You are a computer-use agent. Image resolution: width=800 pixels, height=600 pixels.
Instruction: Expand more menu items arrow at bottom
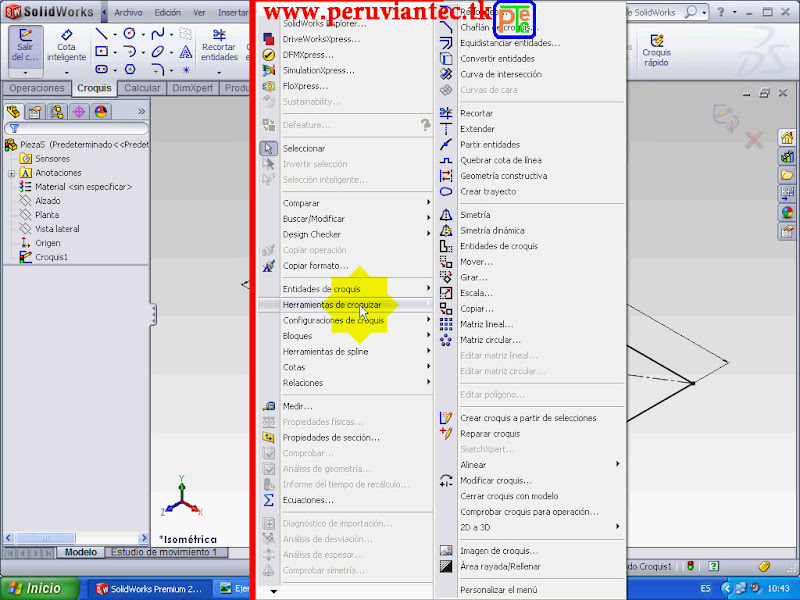tap(273, 591)
